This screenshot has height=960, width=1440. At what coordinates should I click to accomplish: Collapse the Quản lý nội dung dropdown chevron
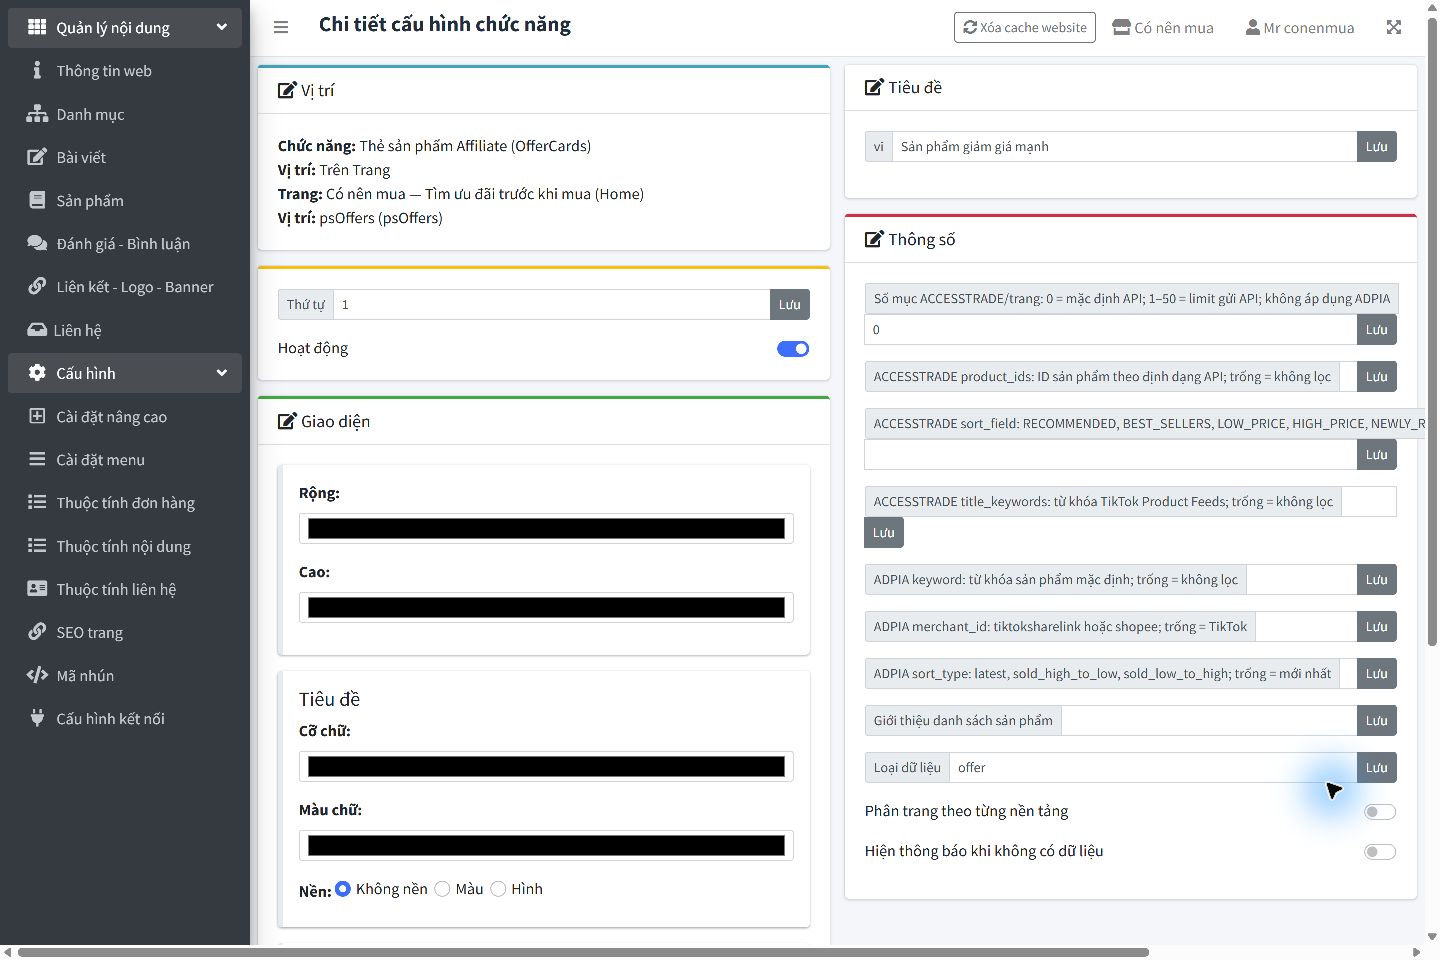pos(222,27)
